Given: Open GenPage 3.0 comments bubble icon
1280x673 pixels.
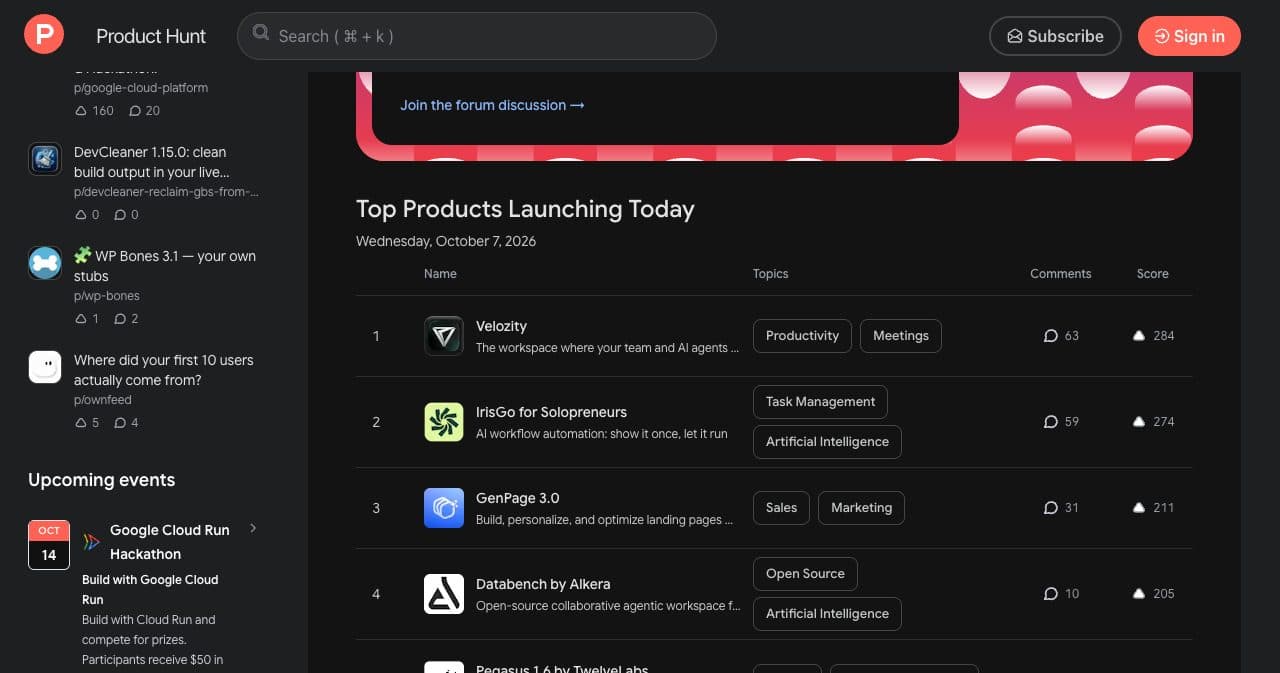Looking at the screenshot, I should click(1051, 508).
